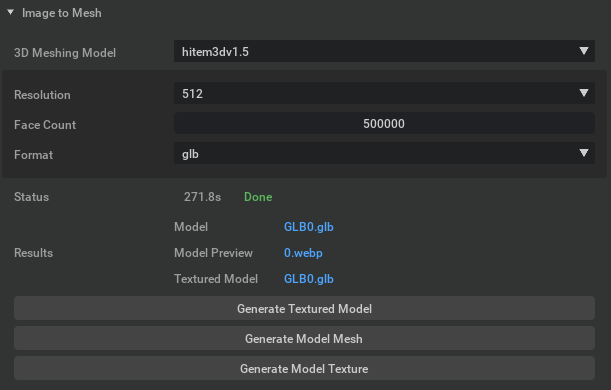Click the Format label
This screenshot has height=390, width=611.
33,155
